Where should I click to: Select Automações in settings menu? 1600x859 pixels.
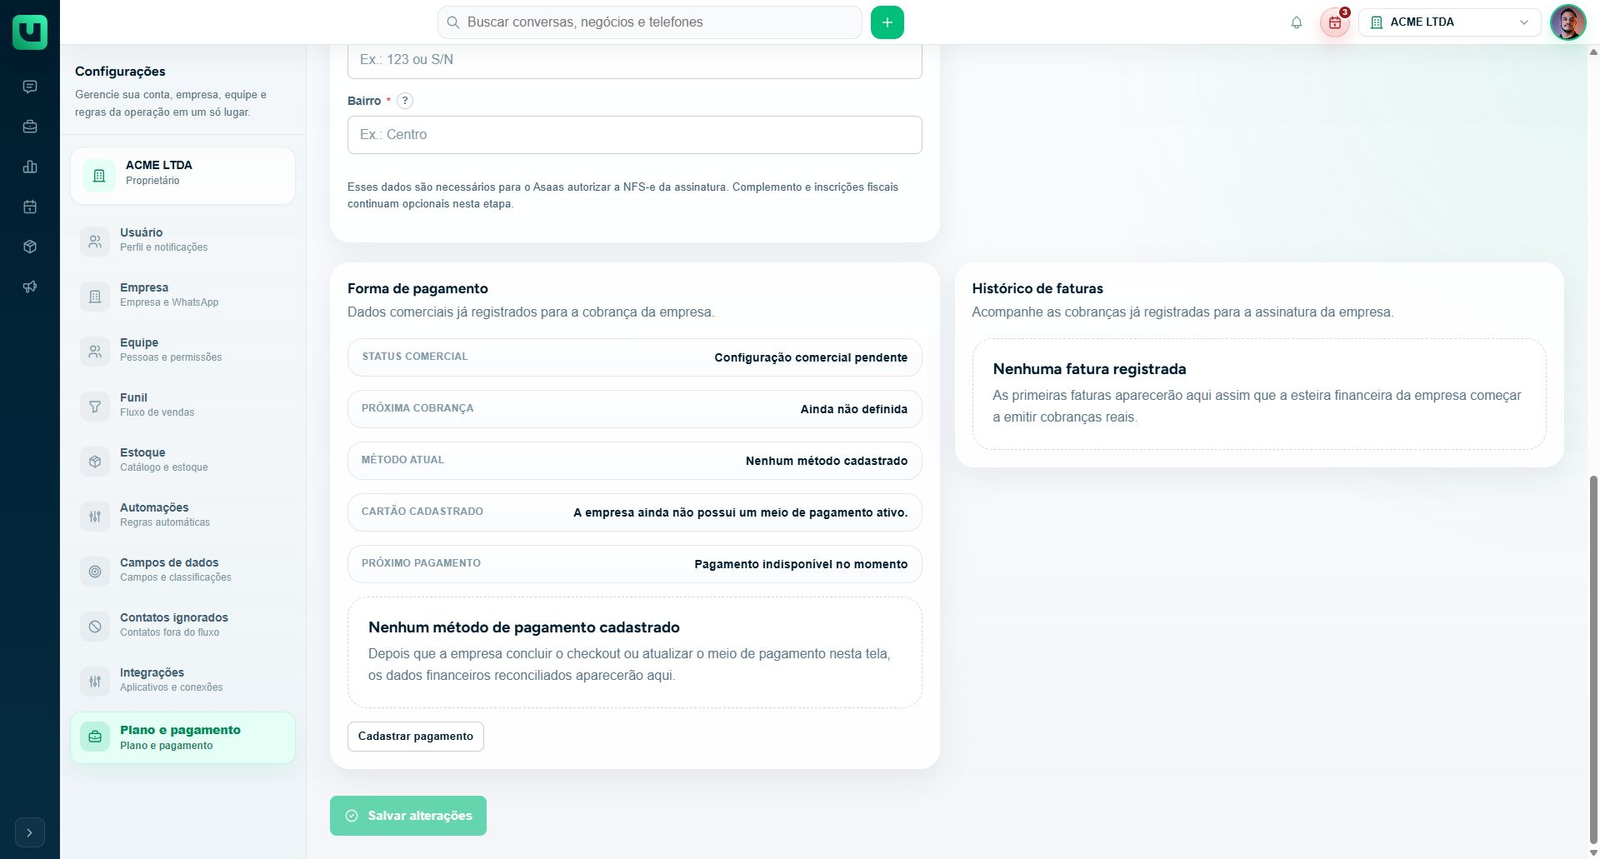pos(183,515)
